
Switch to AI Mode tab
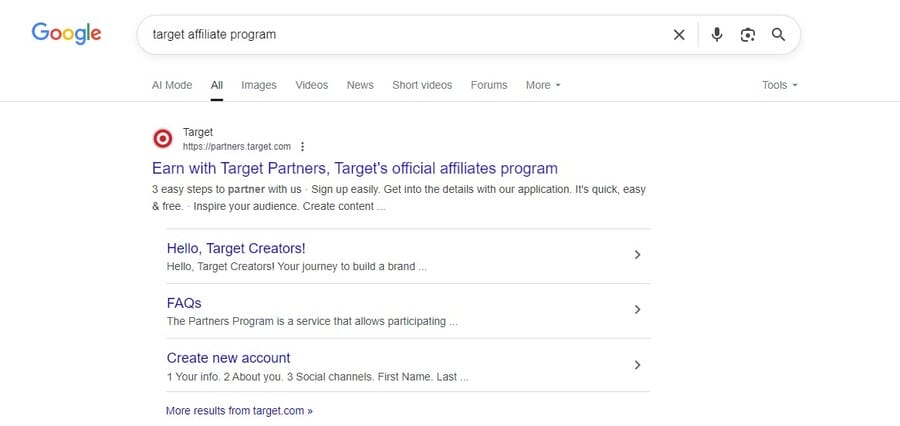point(172,85)
